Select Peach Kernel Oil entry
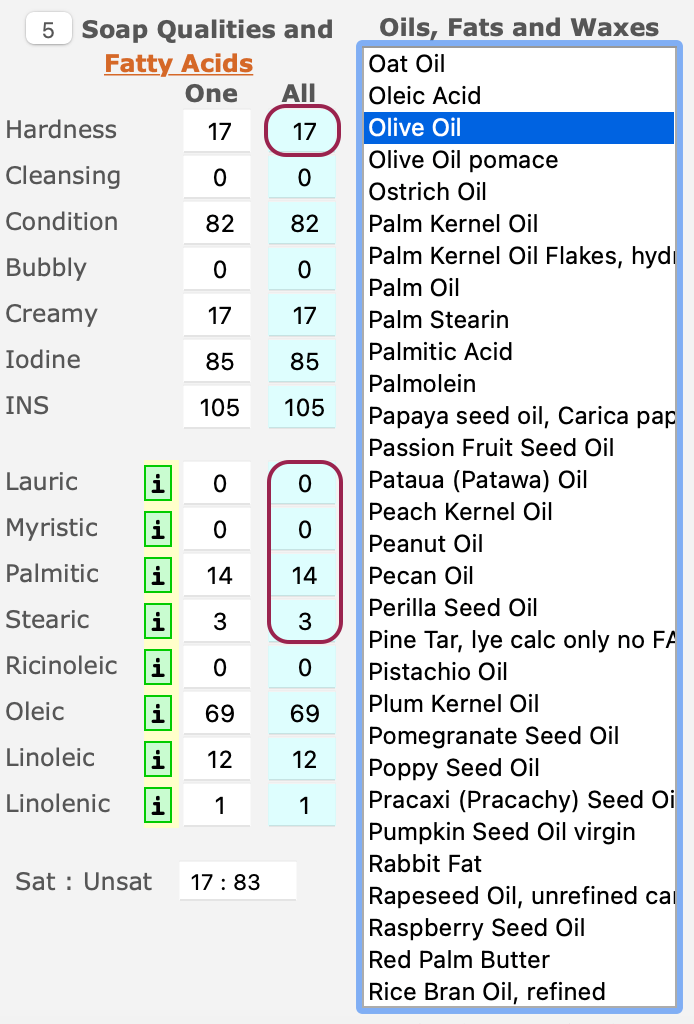This screenshot has width=694, height=1024. [x=460, y=512]
